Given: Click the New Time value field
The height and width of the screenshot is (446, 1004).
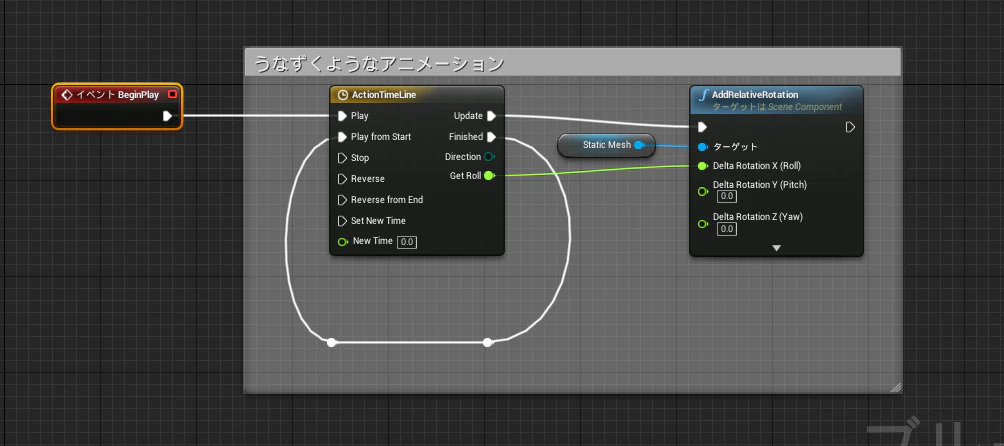Looking at the screenshot, I should 407,242.
